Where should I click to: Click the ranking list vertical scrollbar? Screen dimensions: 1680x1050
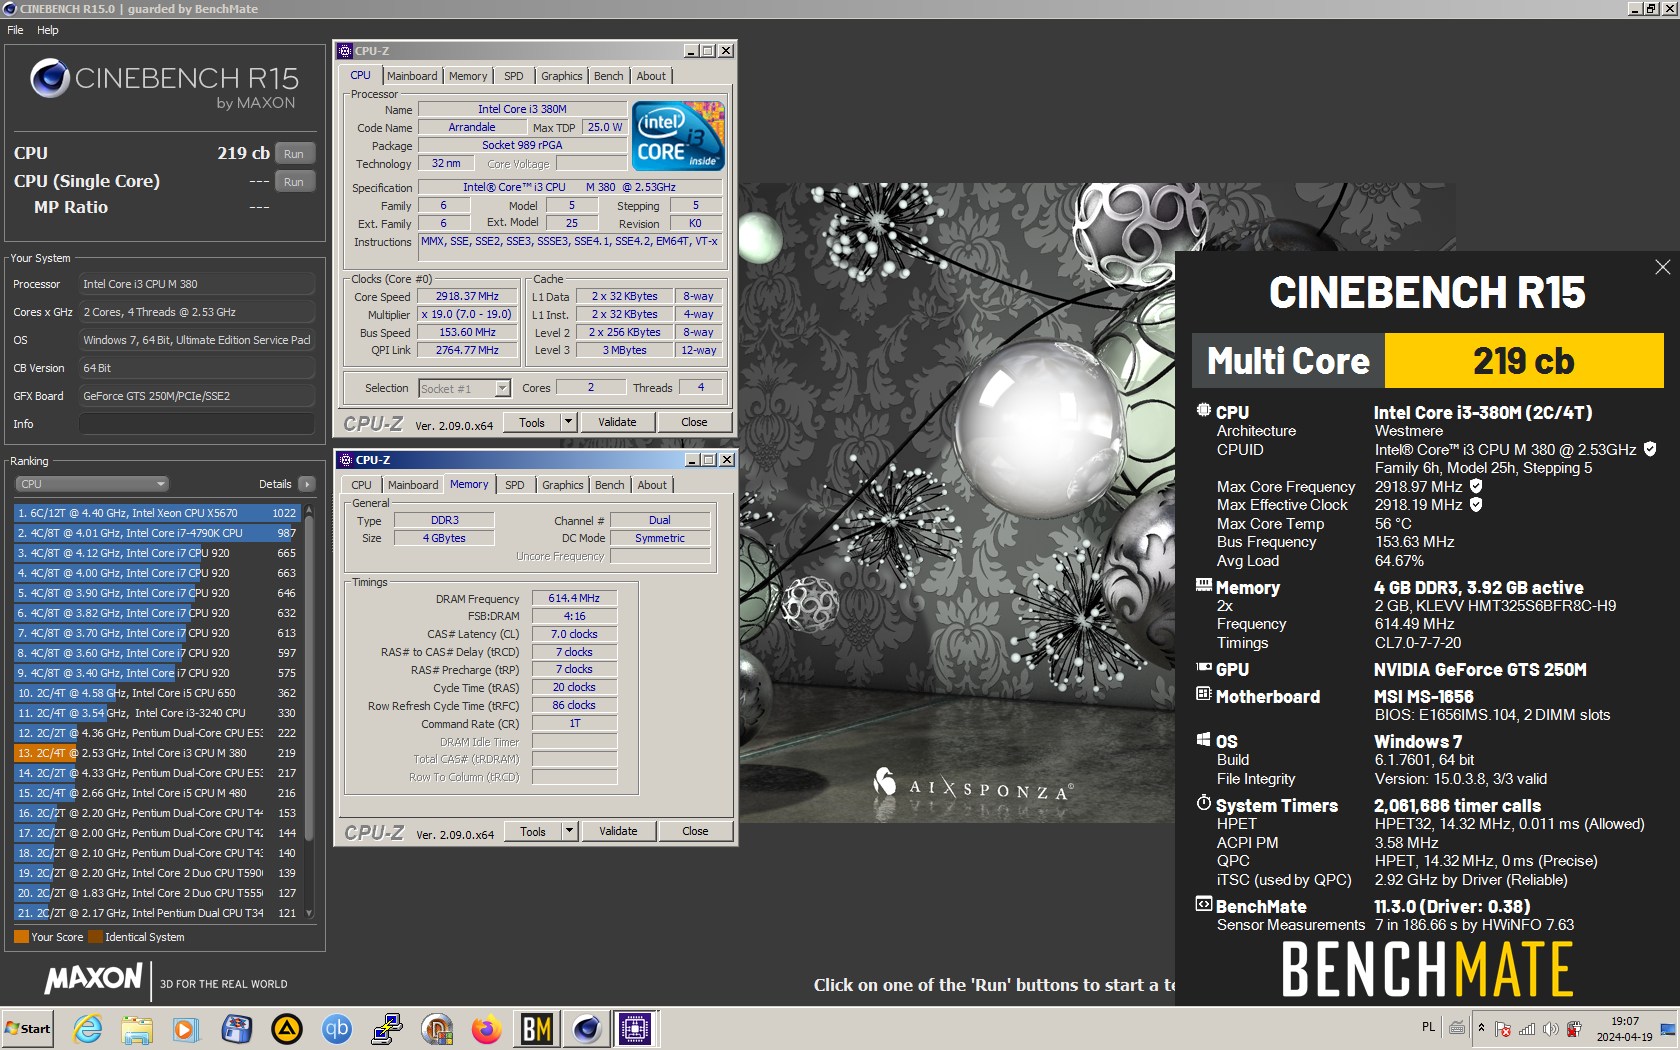click(x=309, y=711)
